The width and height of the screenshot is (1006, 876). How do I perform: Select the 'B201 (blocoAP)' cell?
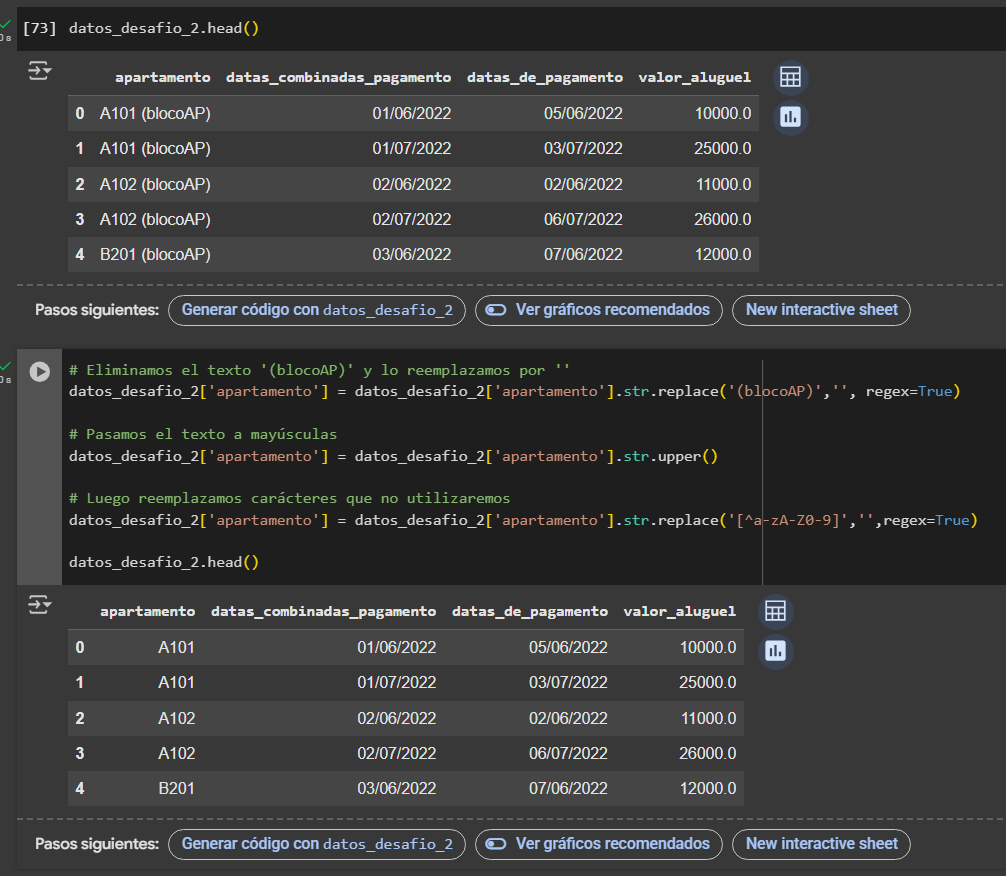155,255
